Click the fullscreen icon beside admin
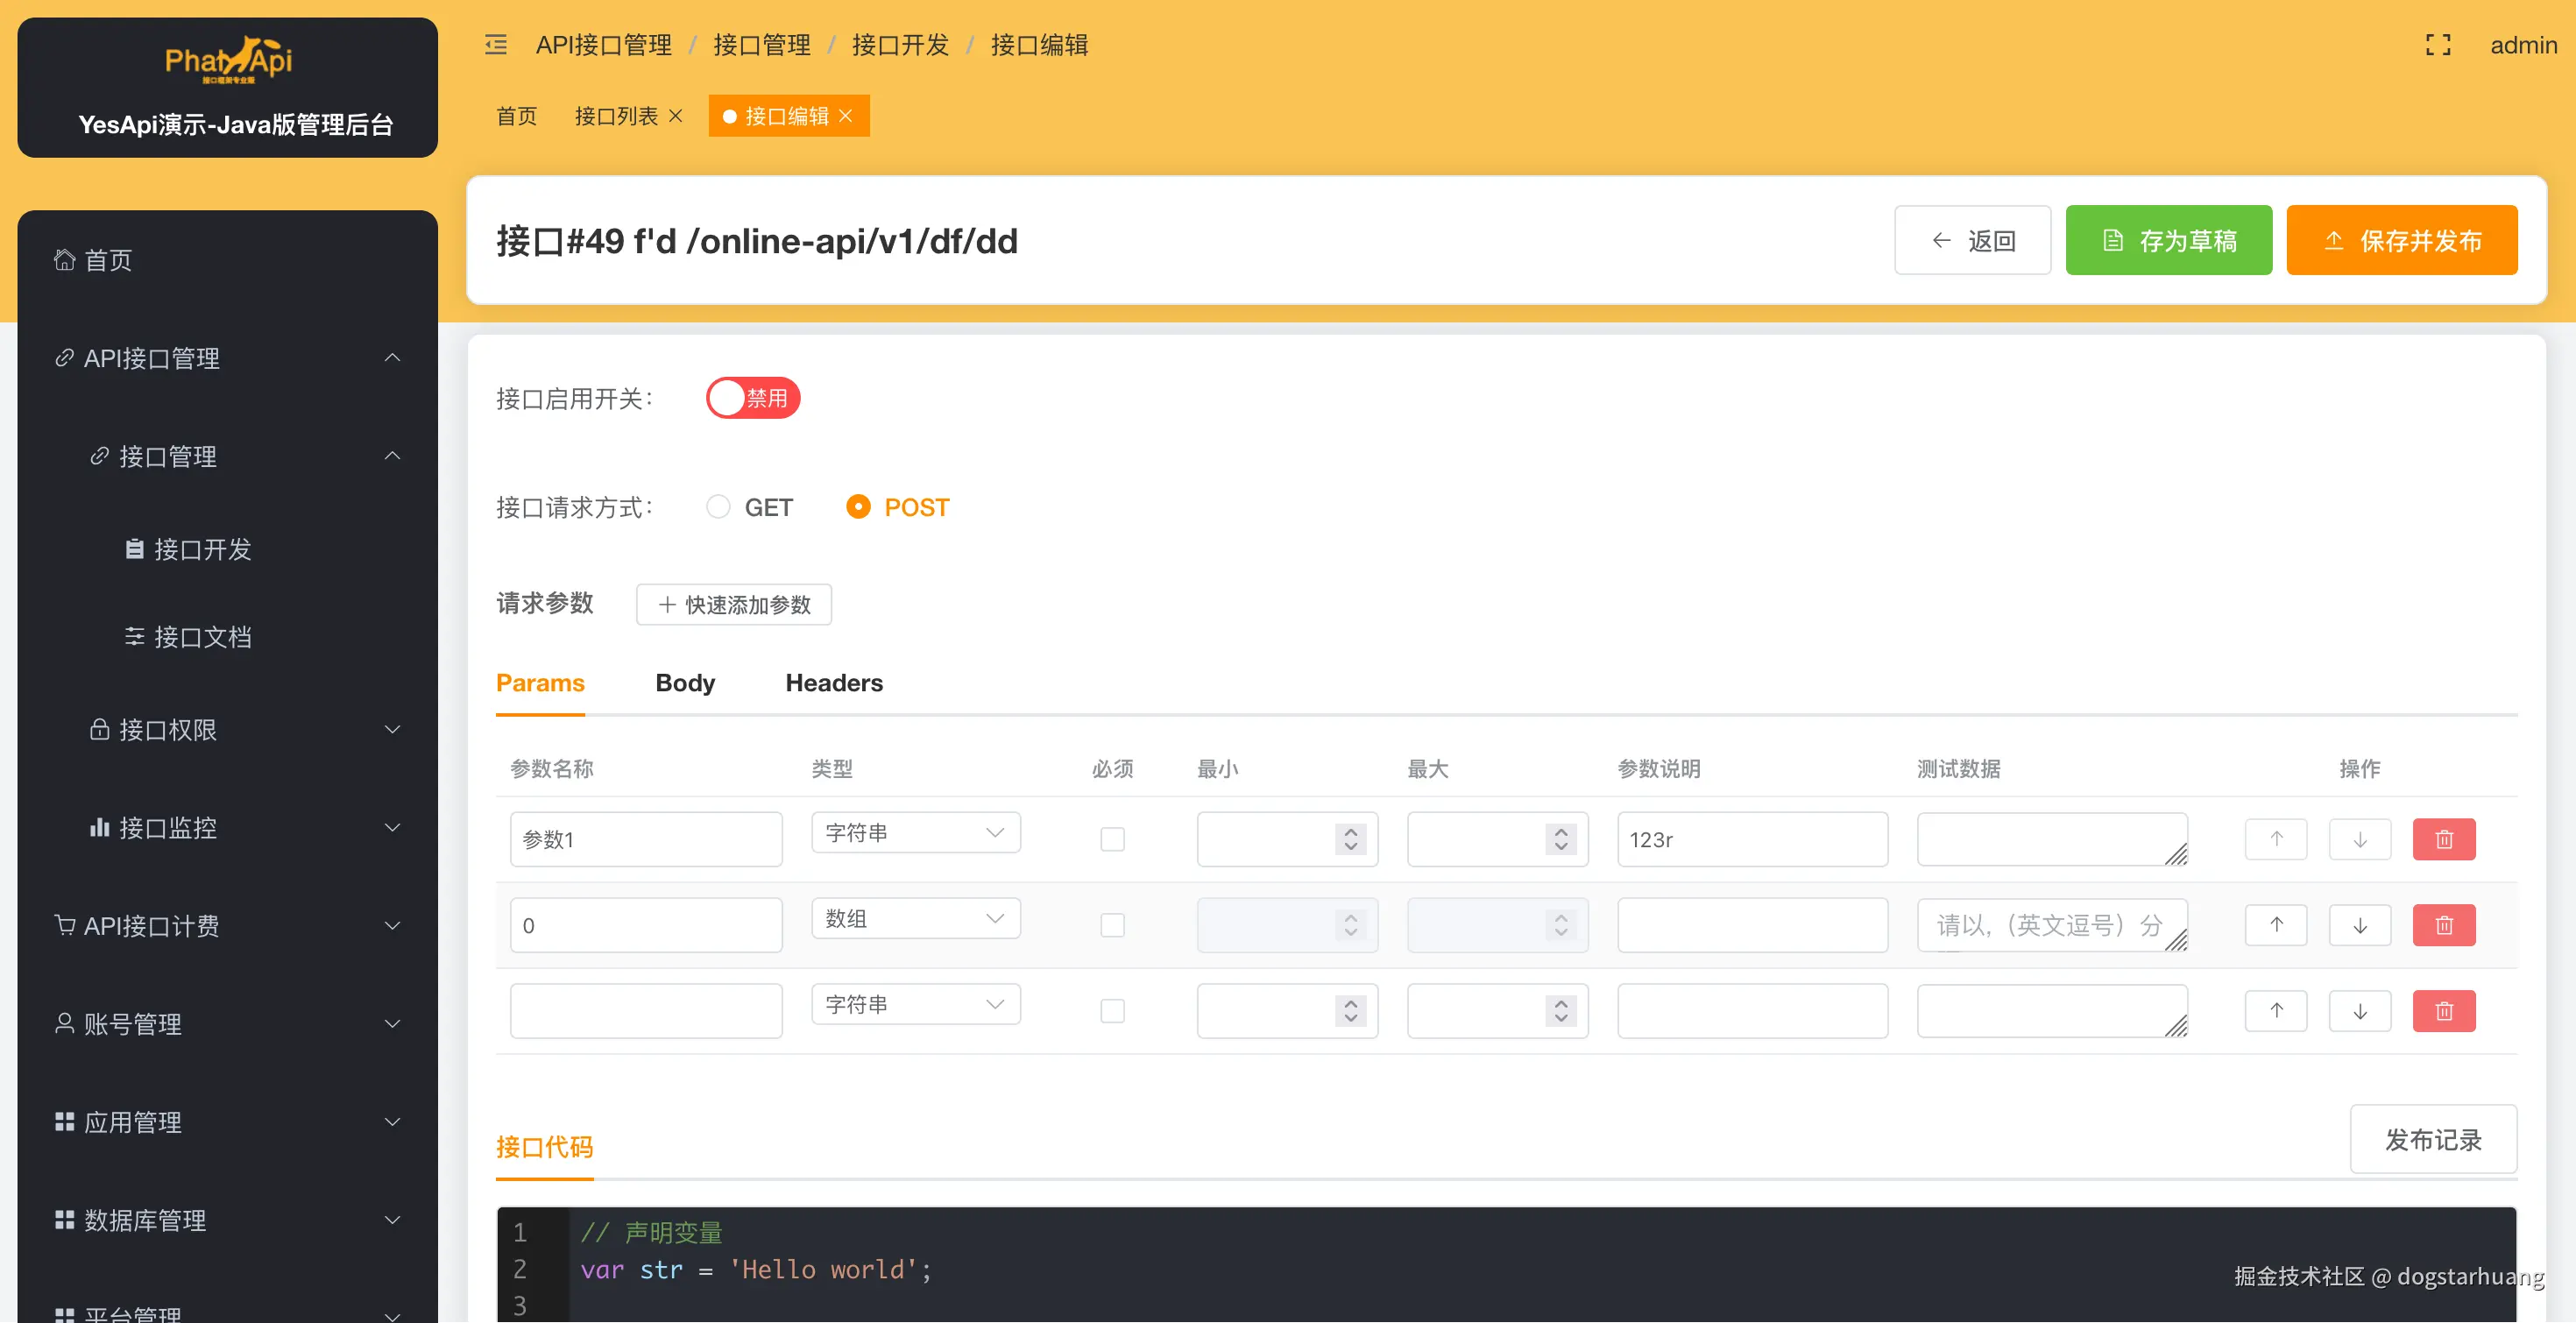This screenshot has width=2576, height=1323. [x=2438, y=45]
